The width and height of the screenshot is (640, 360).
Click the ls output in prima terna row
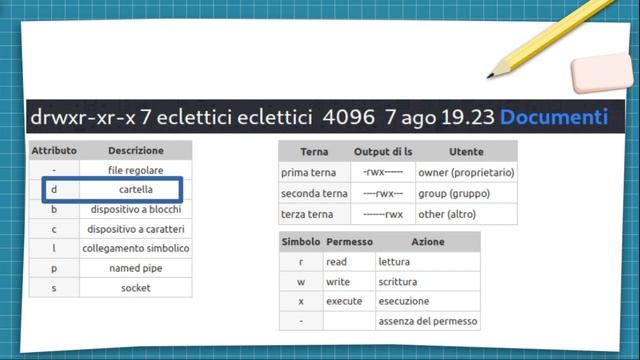(x=383, y=172)
